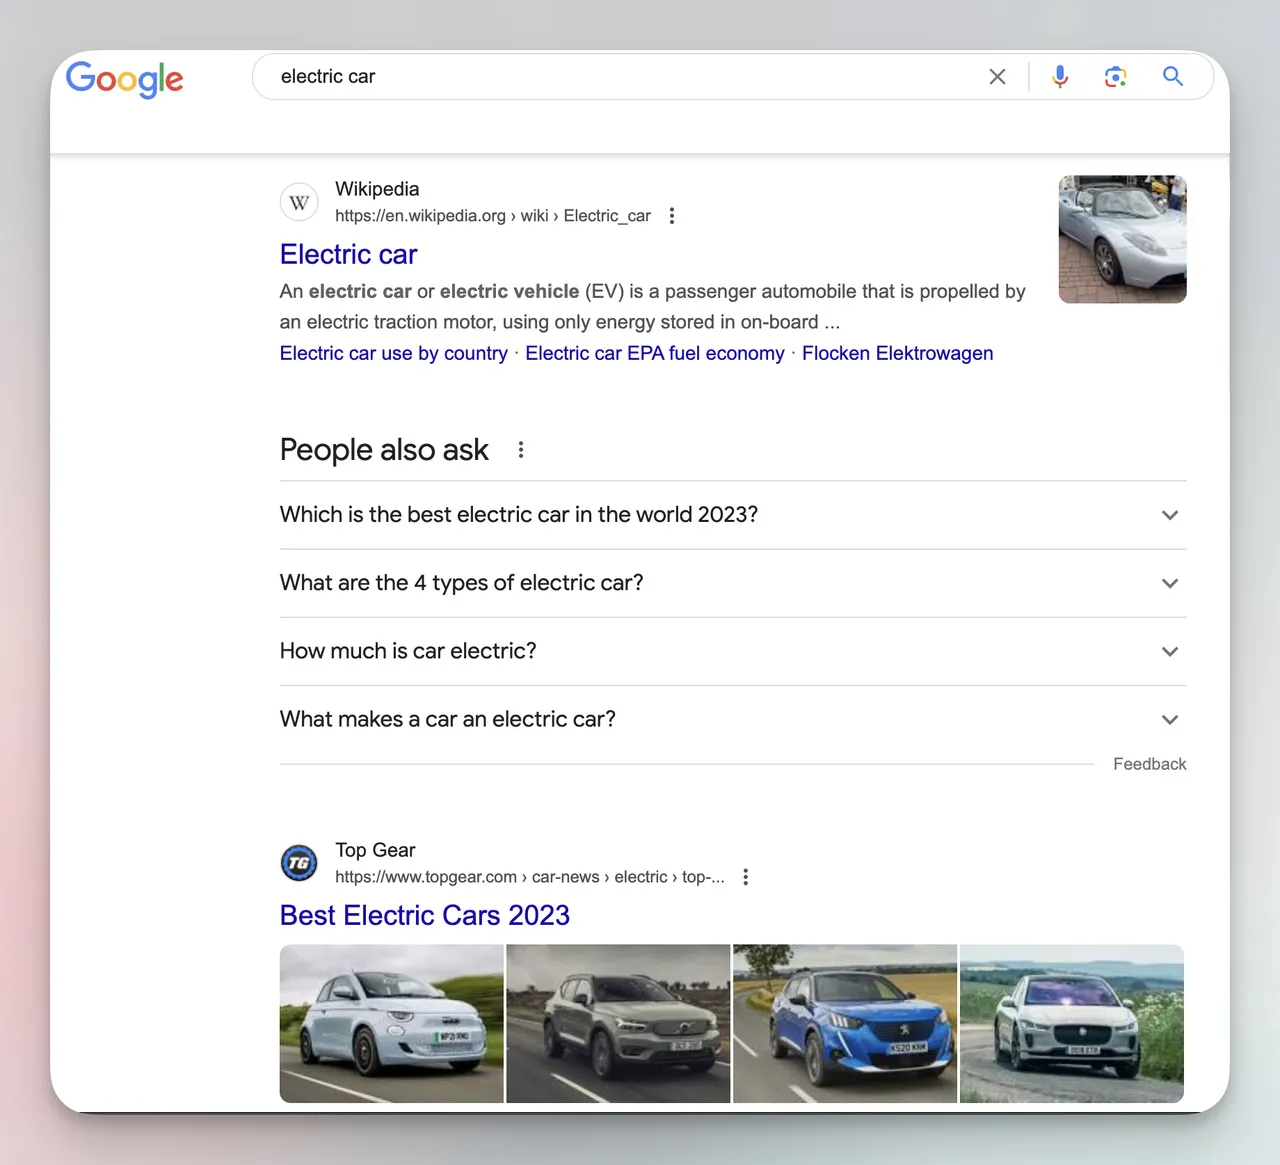Open the blue Peugeot car thumbnail
1280x1165 pixels.
click(x=845, y=1024)
